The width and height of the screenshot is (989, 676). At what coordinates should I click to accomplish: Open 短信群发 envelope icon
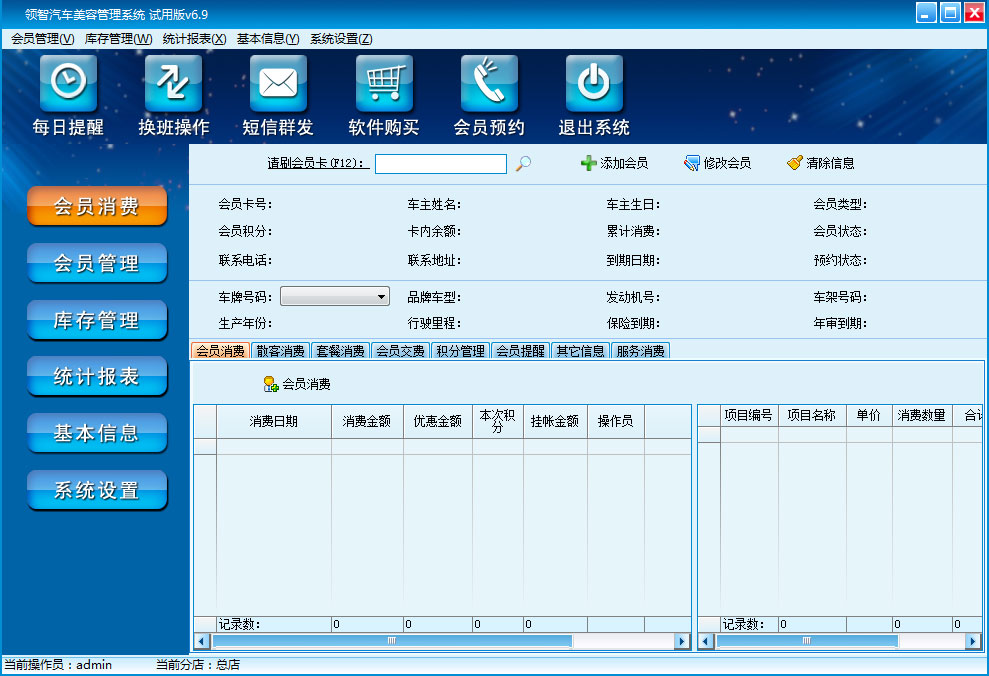(278, 83)
